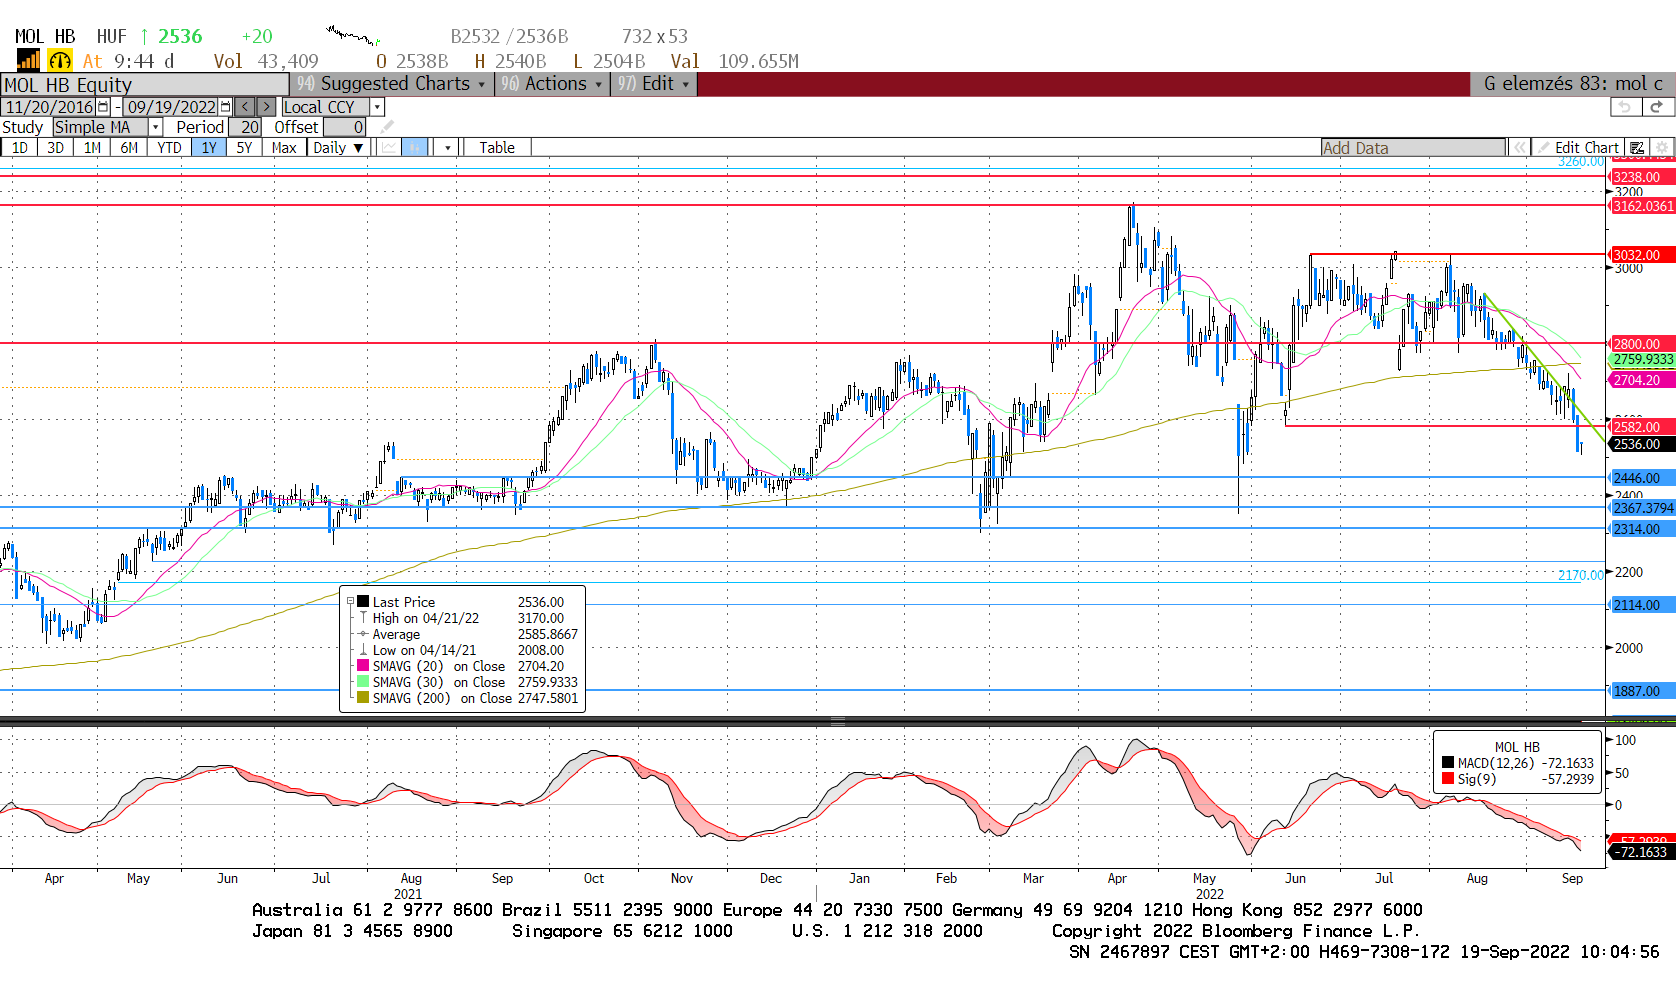Click the line chart type icon
Image resolution: width=1676 pixels, height=995 pixels.
pyautogui.click(x=389, y=148)
